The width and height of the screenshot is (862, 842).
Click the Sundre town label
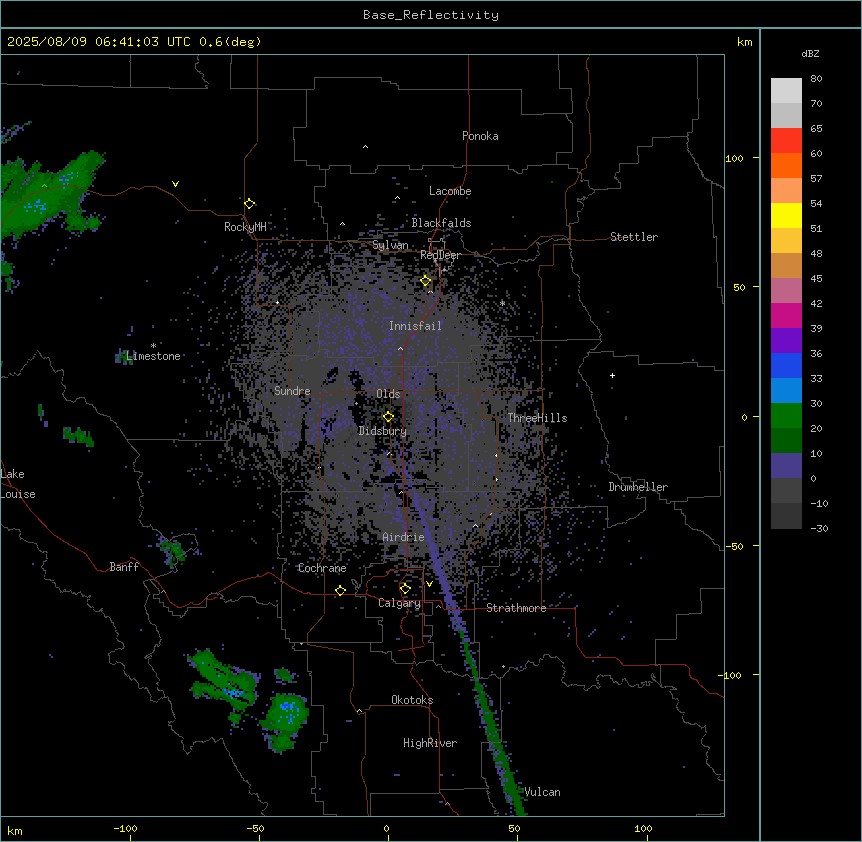pyautogui.click(x=292, y=391)
